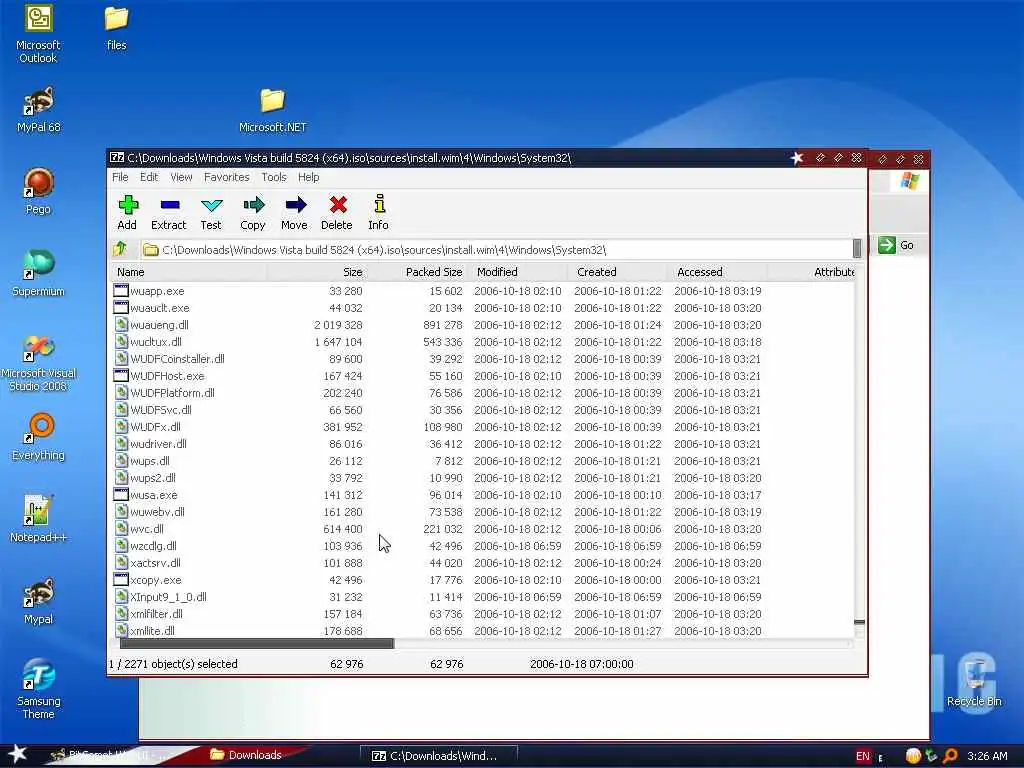
Task: Select file wups2.dll
Action: click(153, 477)
